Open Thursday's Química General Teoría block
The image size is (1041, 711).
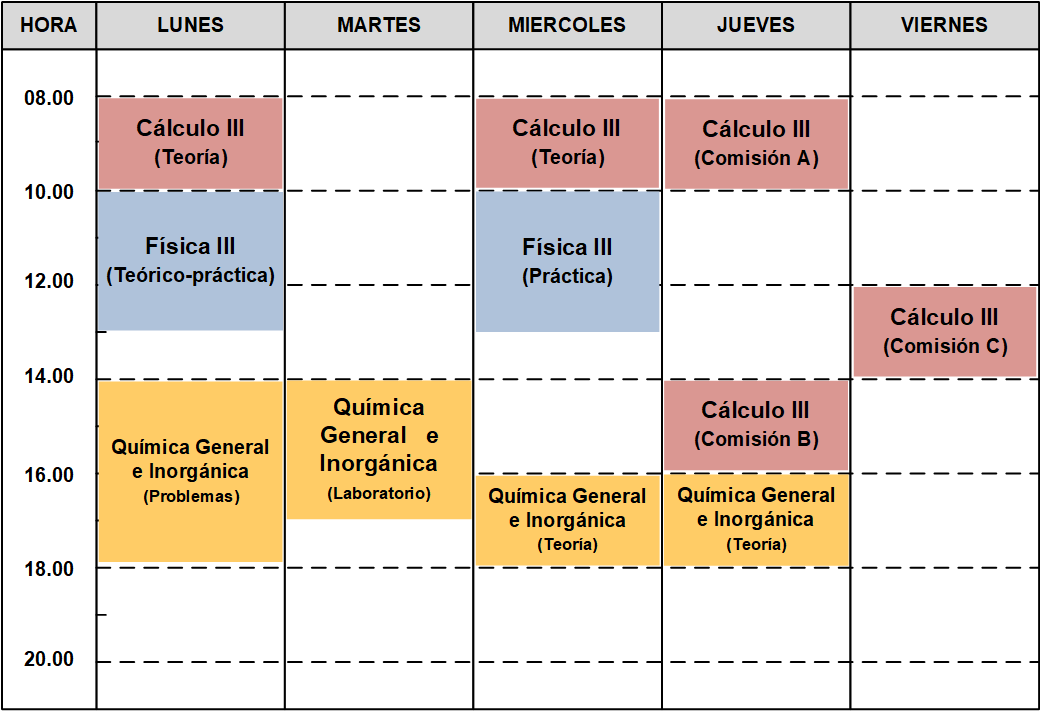click(756, 520)
